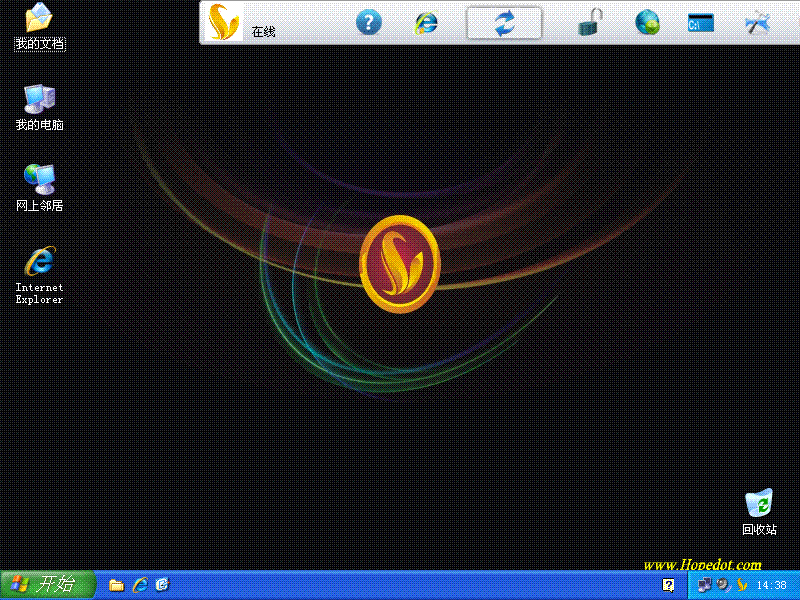
Task: Open network connection icon in system tray
Action: pos(705,585)
